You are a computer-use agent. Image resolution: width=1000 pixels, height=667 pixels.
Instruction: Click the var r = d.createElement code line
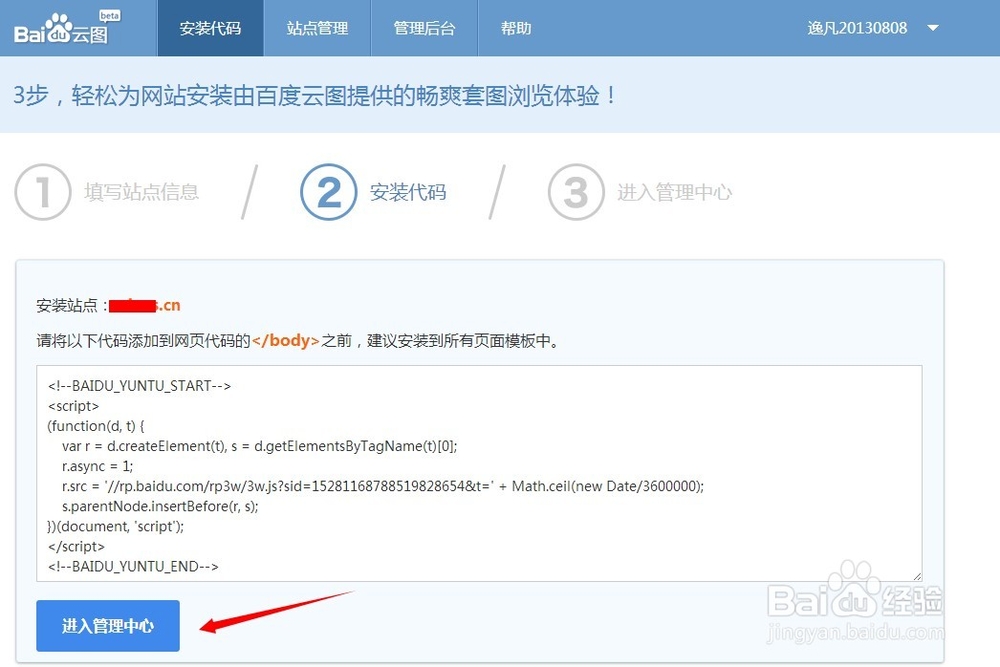click(260, 446)
